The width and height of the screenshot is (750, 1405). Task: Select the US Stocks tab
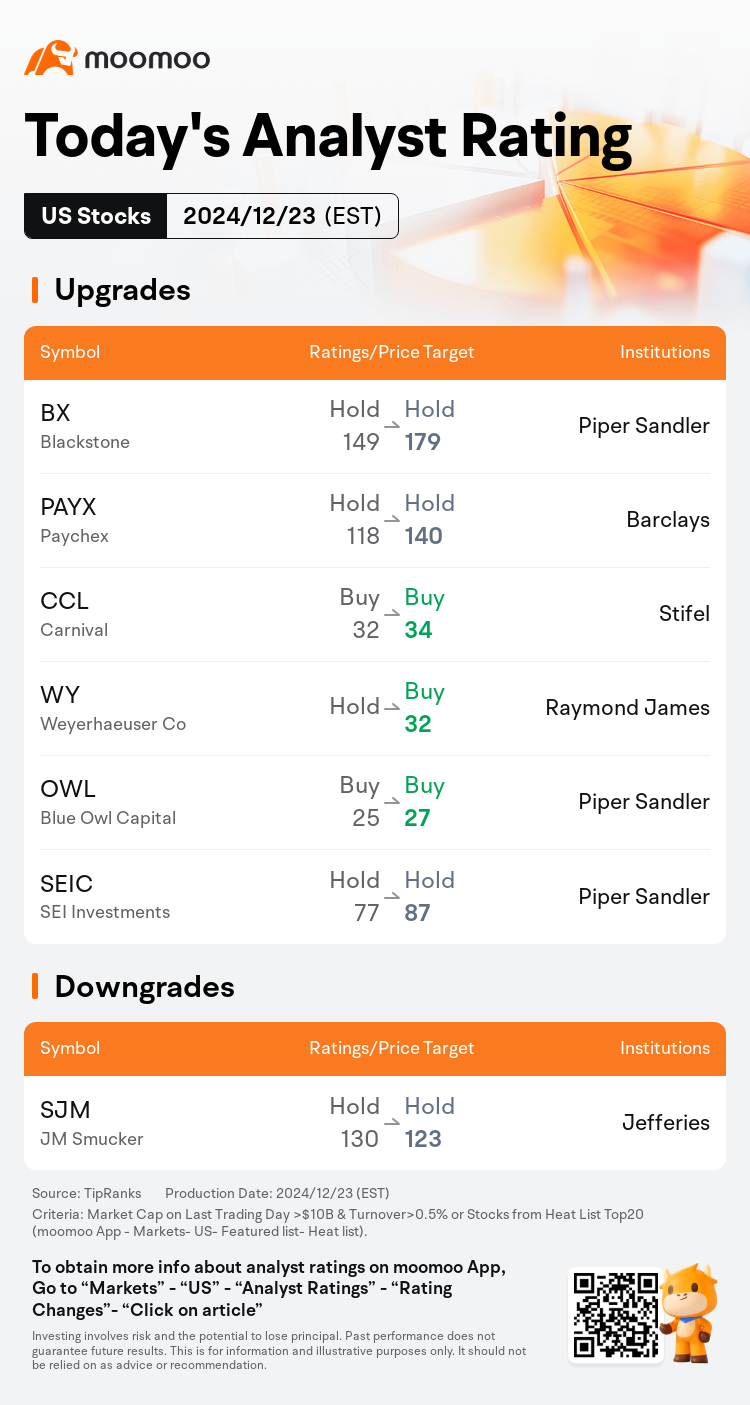coord(96,216)
